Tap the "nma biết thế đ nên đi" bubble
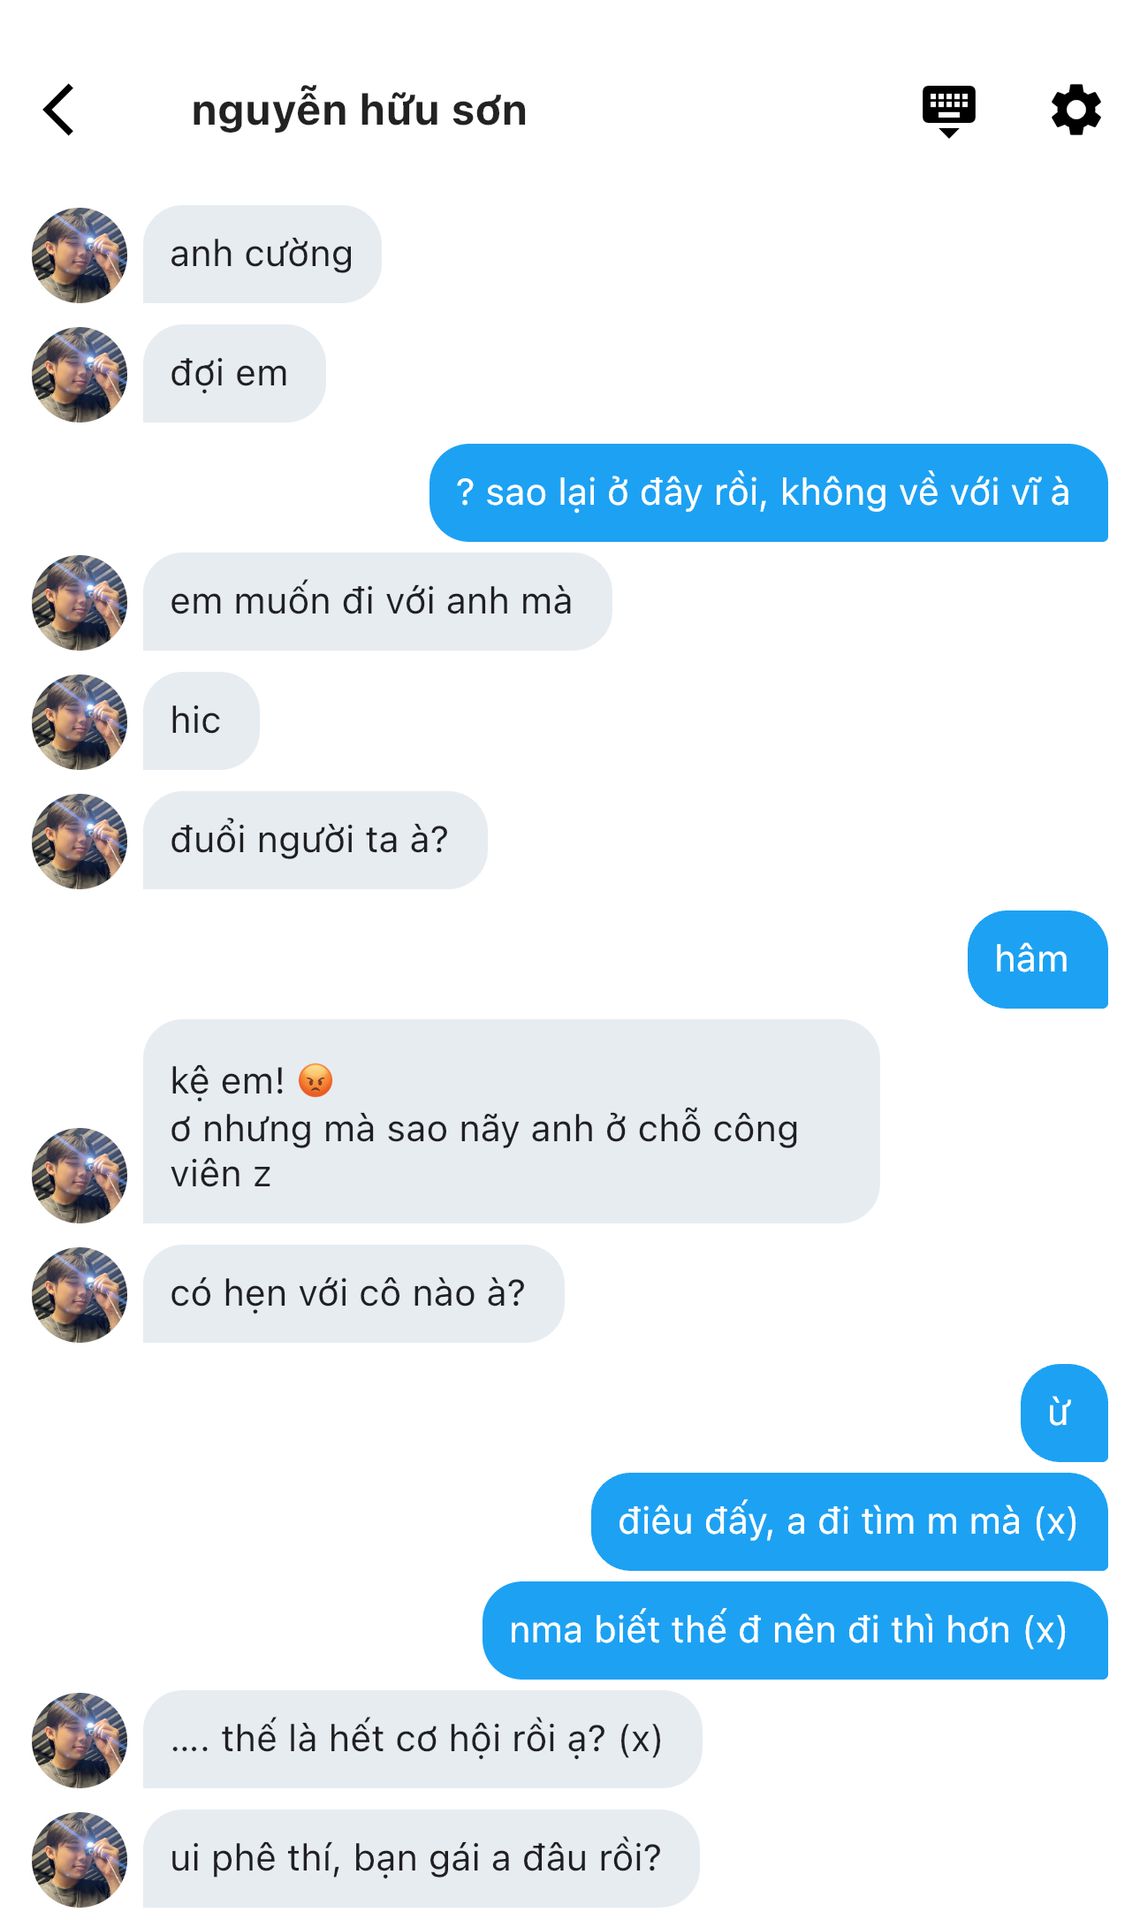 (x=794, y=1630)
